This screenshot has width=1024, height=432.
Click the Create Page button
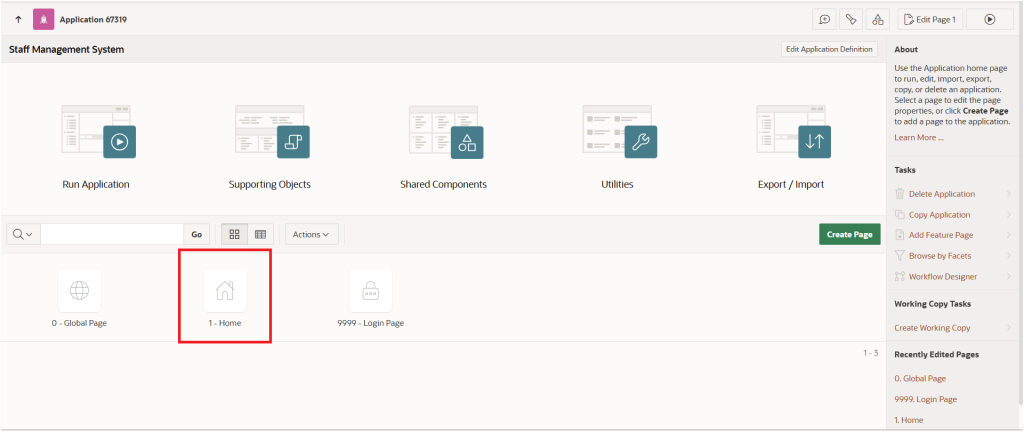[849, 234]
